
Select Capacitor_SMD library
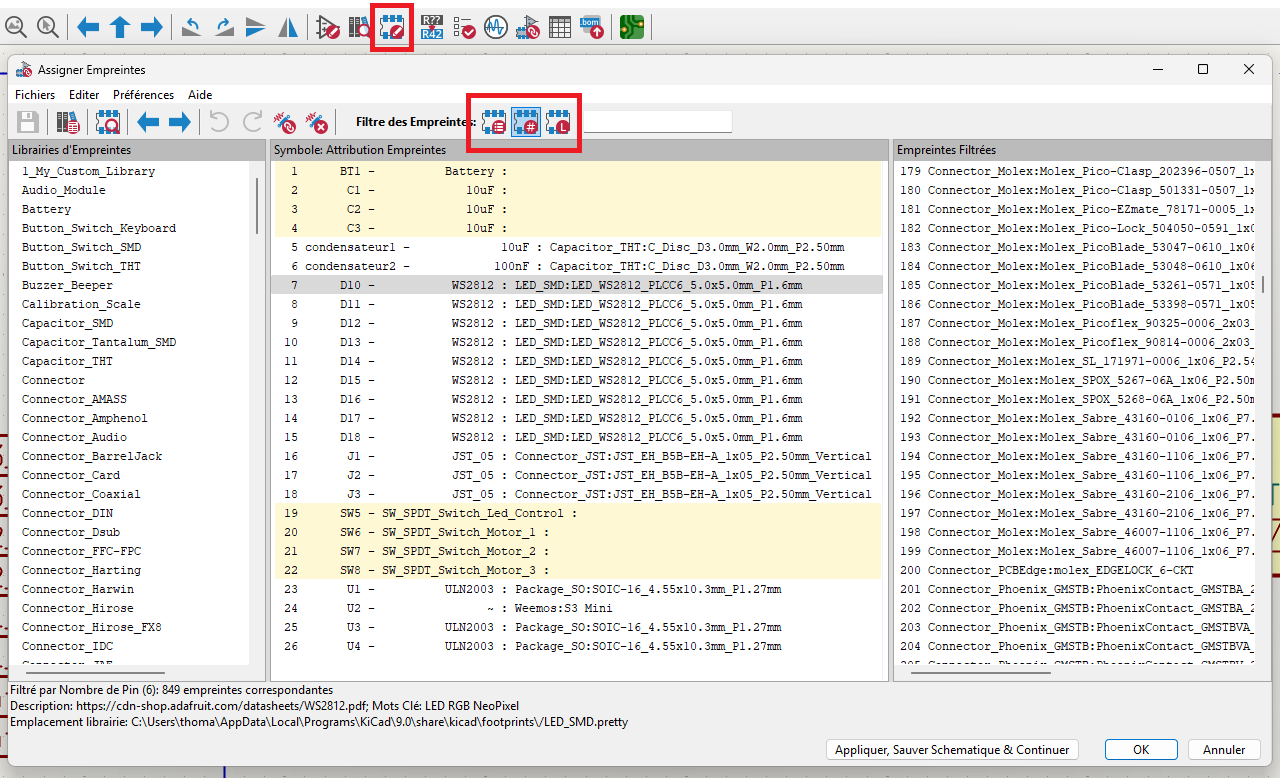(x=67, y=323)
